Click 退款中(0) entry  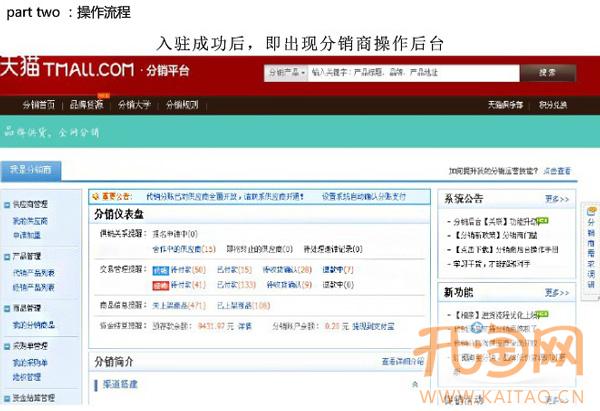click(x=338, y=285)
